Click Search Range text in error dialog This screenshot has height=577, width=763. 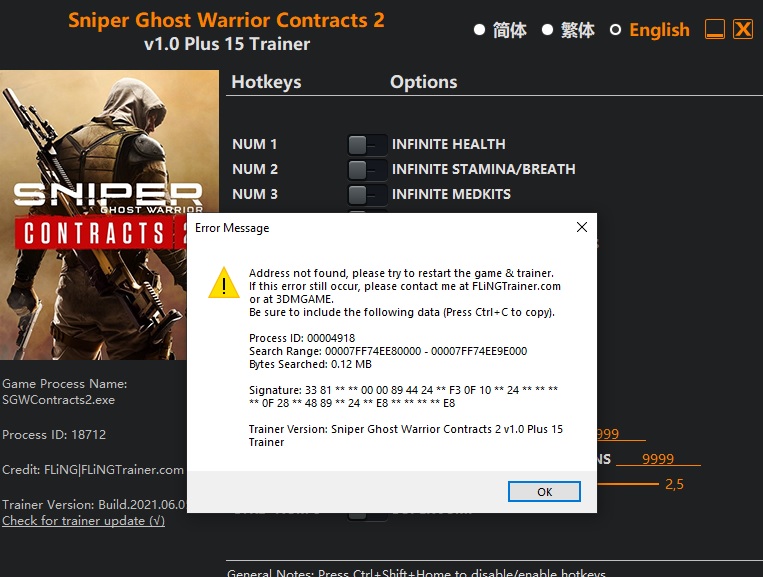tap(388, 351)
